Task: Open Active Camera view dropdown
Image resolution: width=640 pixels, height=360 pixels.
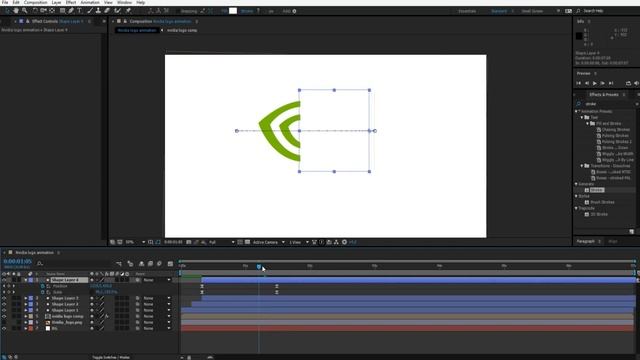Action: point(269,242)
